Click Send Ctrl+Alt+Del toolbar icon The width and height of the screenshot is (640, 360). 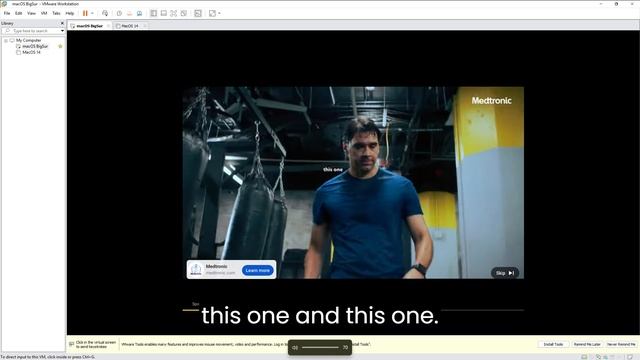(x=105, y=13)
